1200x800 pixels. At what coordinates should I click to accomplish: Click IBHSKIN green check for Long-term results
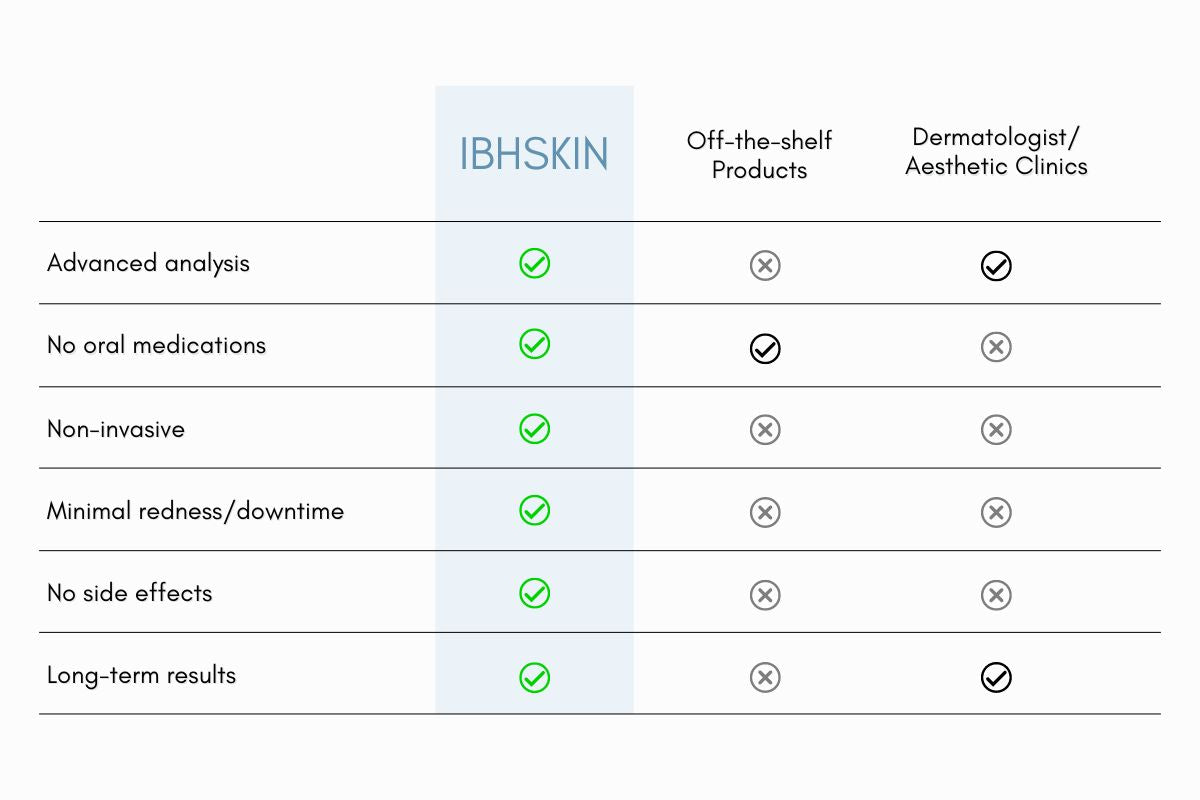[x=535, y=677]
